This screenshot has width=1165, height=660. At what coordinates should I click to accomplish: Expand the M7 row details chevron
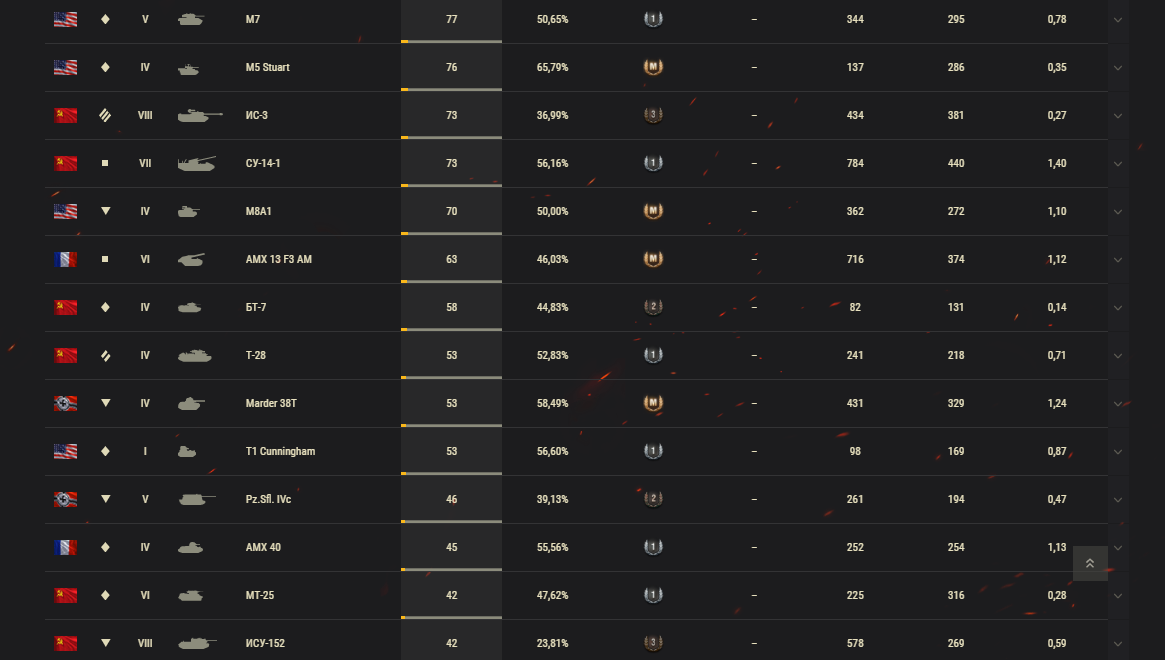(1117, 20)
